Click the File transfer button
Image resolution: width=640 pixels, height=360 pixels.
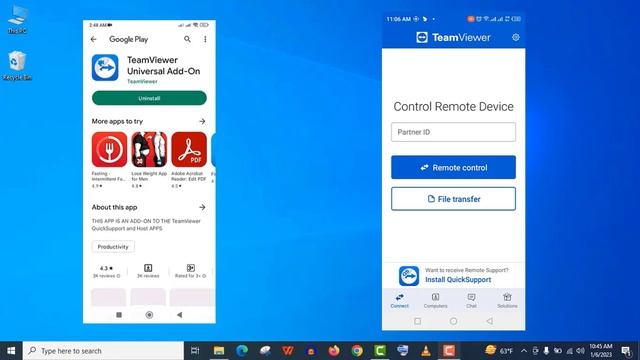click(x=453, y=199)
